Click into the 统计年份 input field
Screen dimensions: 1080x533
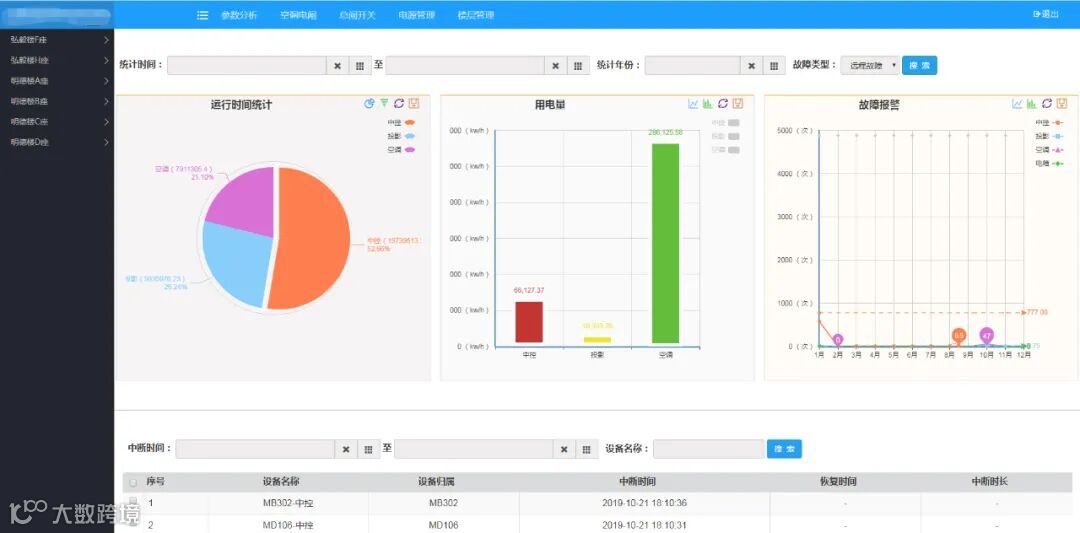coord(693,66)
